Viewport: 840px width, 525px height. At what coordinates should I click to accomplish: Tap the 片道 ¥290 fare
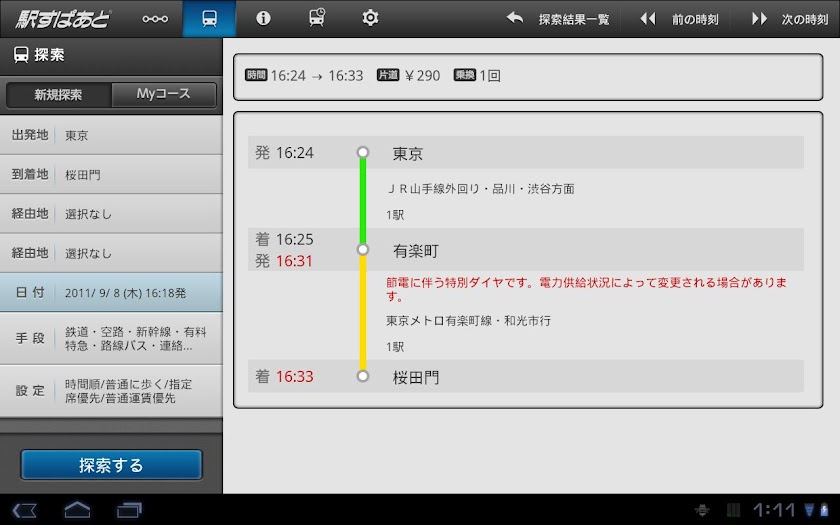409,76
